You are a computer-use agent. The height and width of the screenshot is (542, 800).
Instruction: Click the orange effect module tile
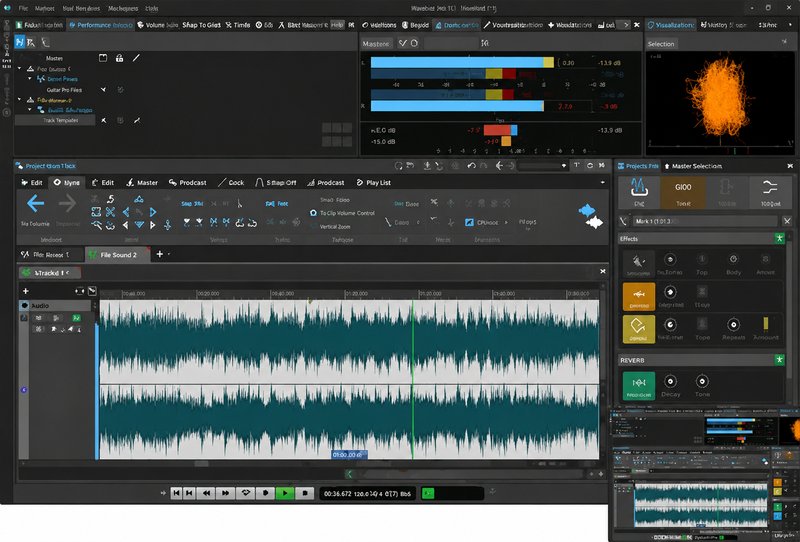639,297
